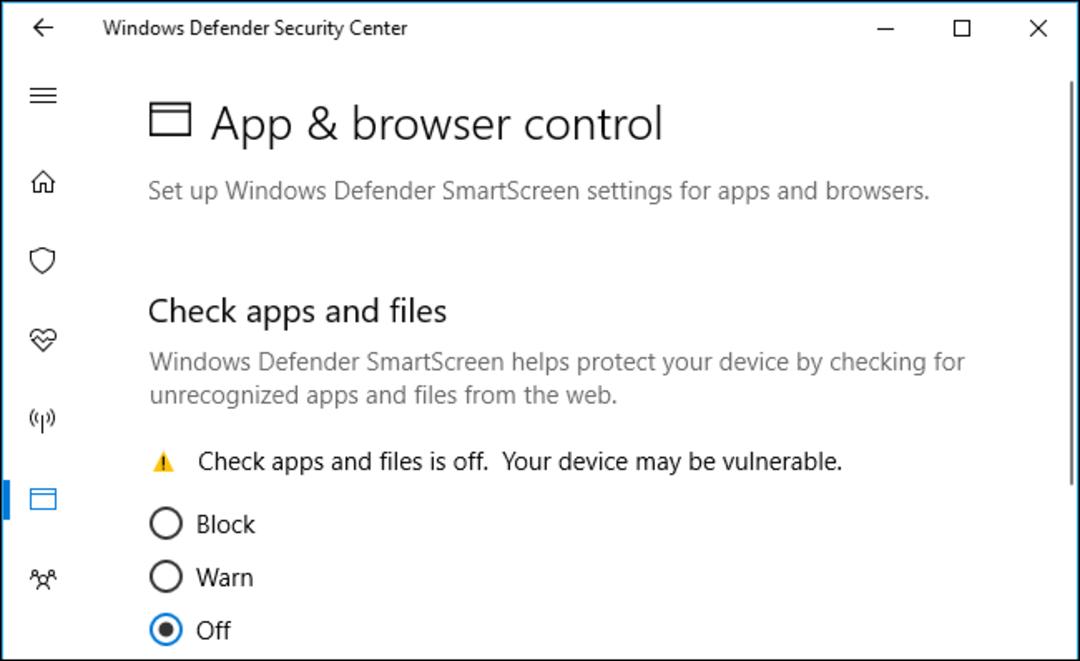Go back using the arrow in title bar
1080x661 pixels.
point(43,28)
